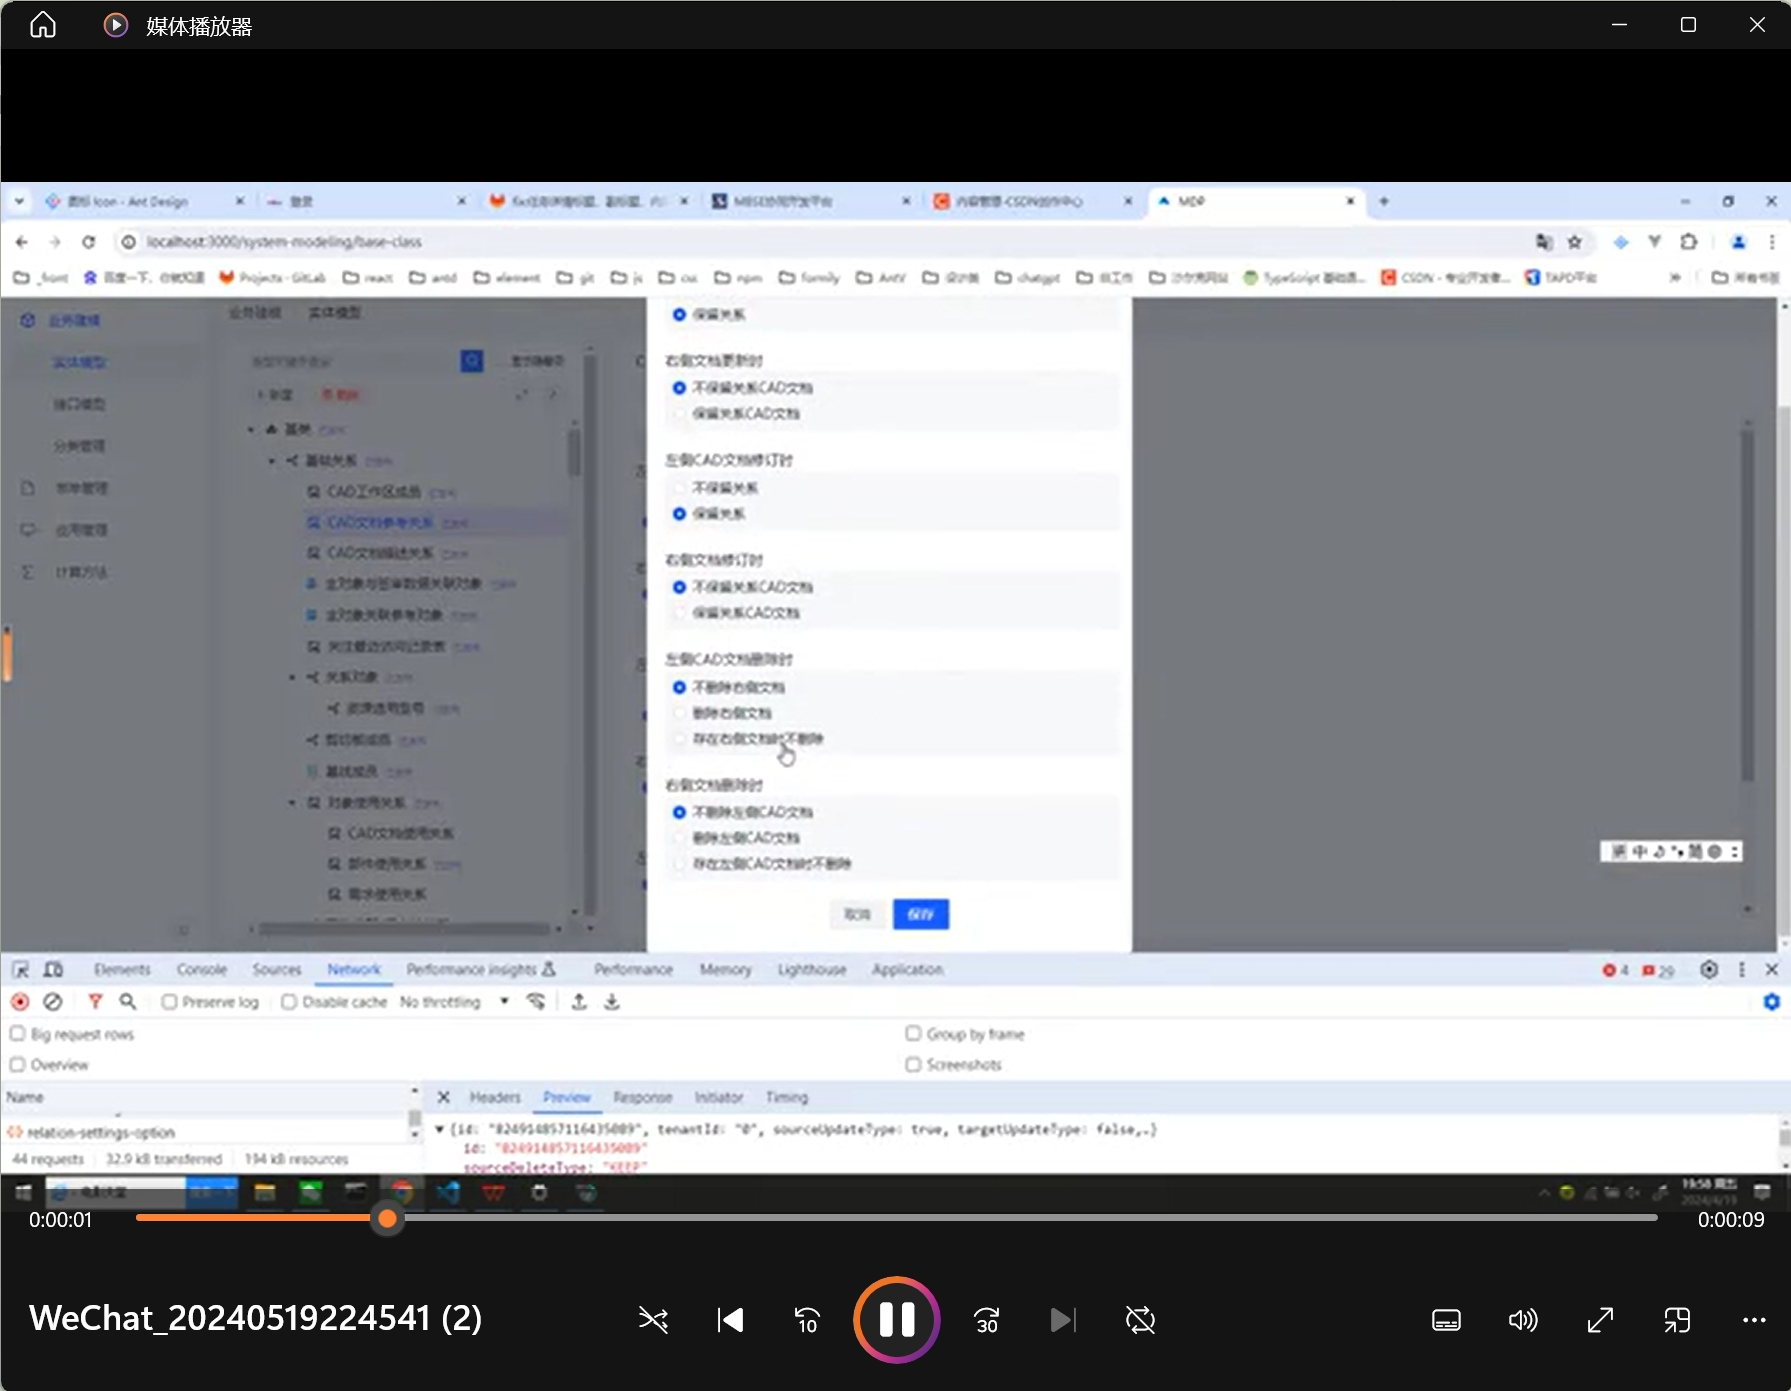Open a new browser tab

coord(1384,201)
